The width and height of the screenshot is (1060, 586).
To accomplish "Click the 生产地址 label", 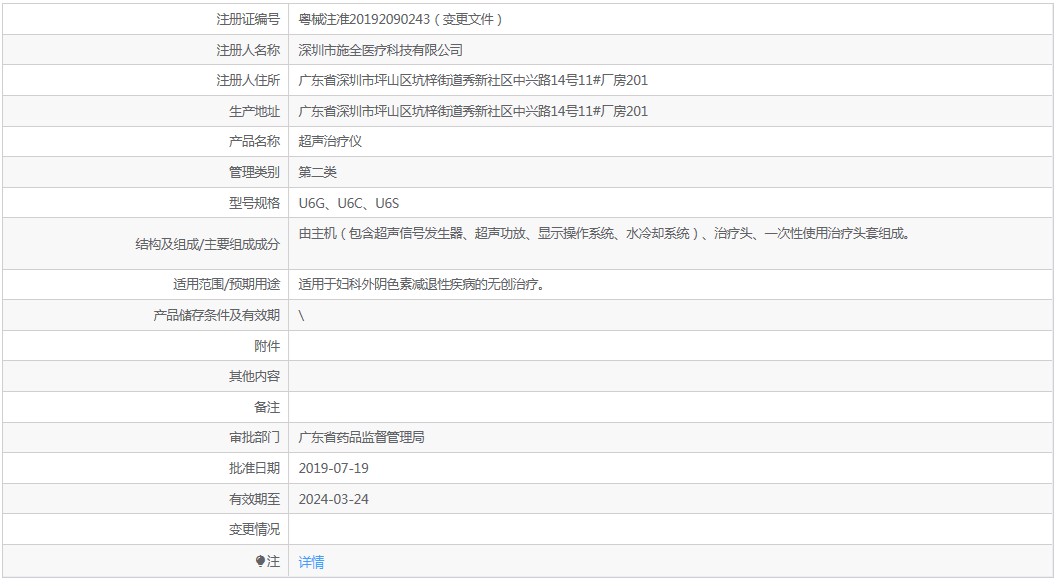I will click(254, 112).
